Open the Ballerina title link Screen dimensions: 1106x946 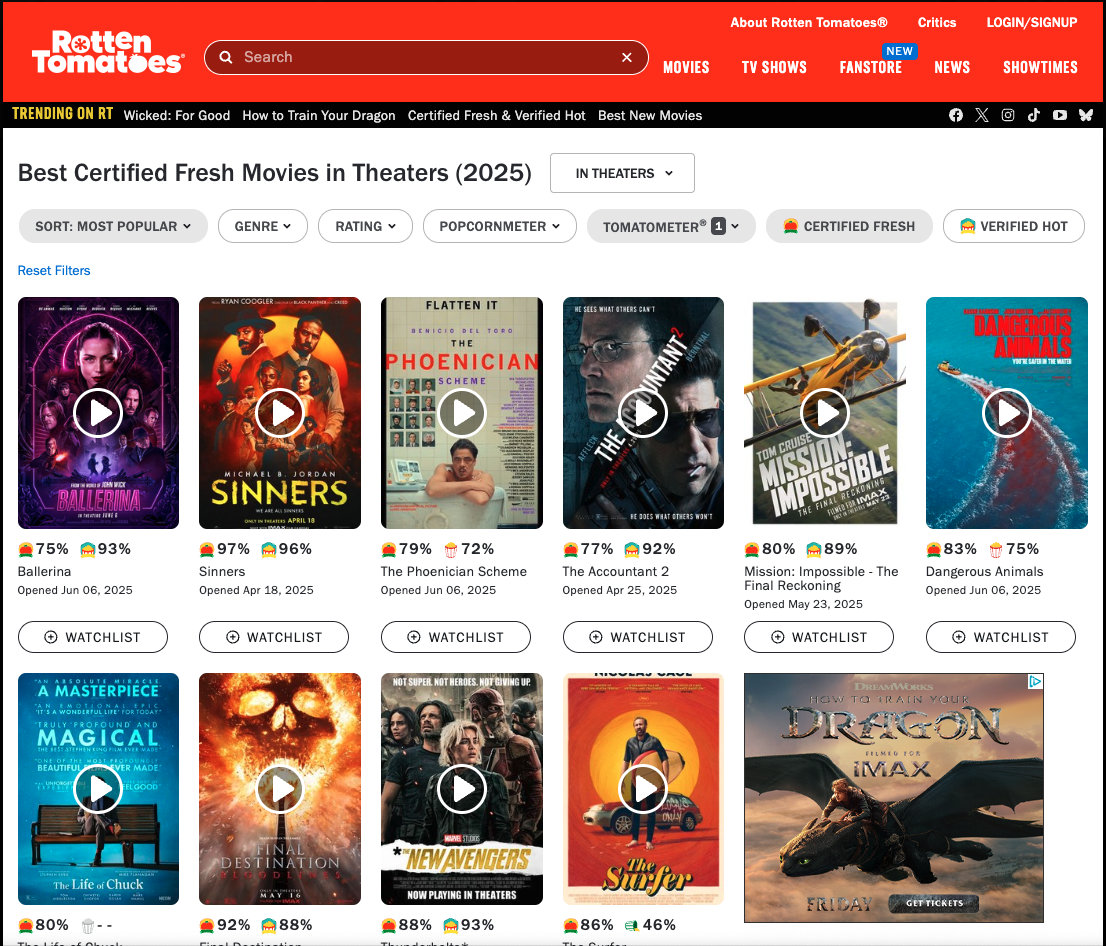coord(44,571)
